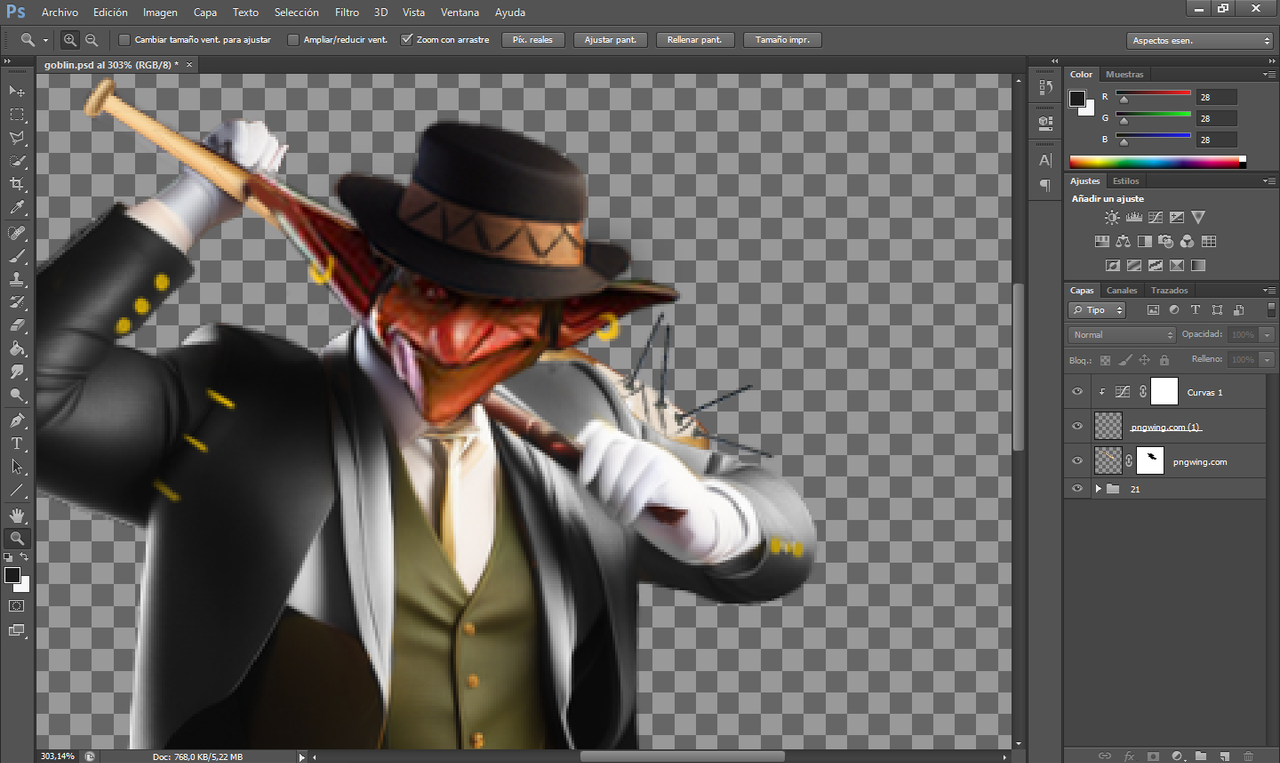Select the Move tool
Screen dimensions: 1280x763
point(17,91)
